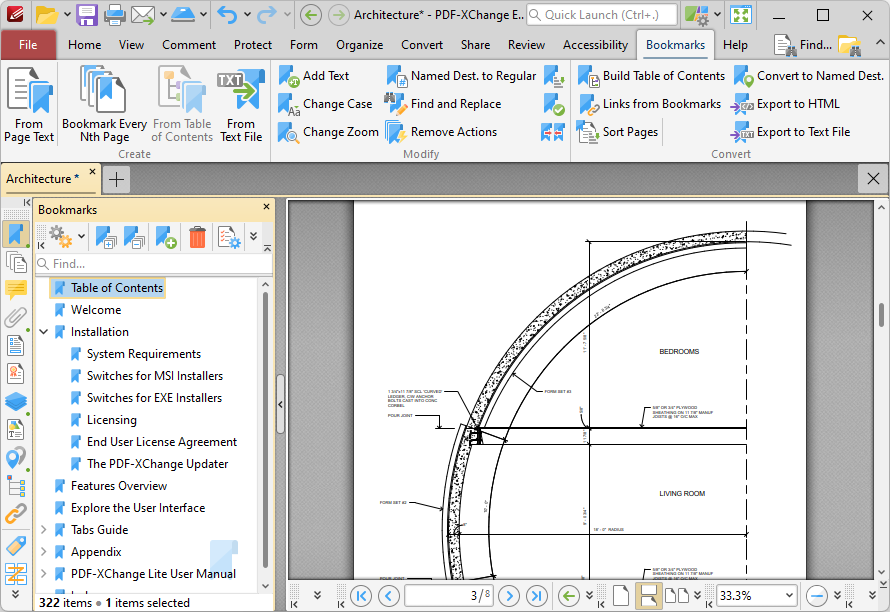890x612 pixels.
Task: Open Layers pane from left sidebar
Action: point(16,401)
